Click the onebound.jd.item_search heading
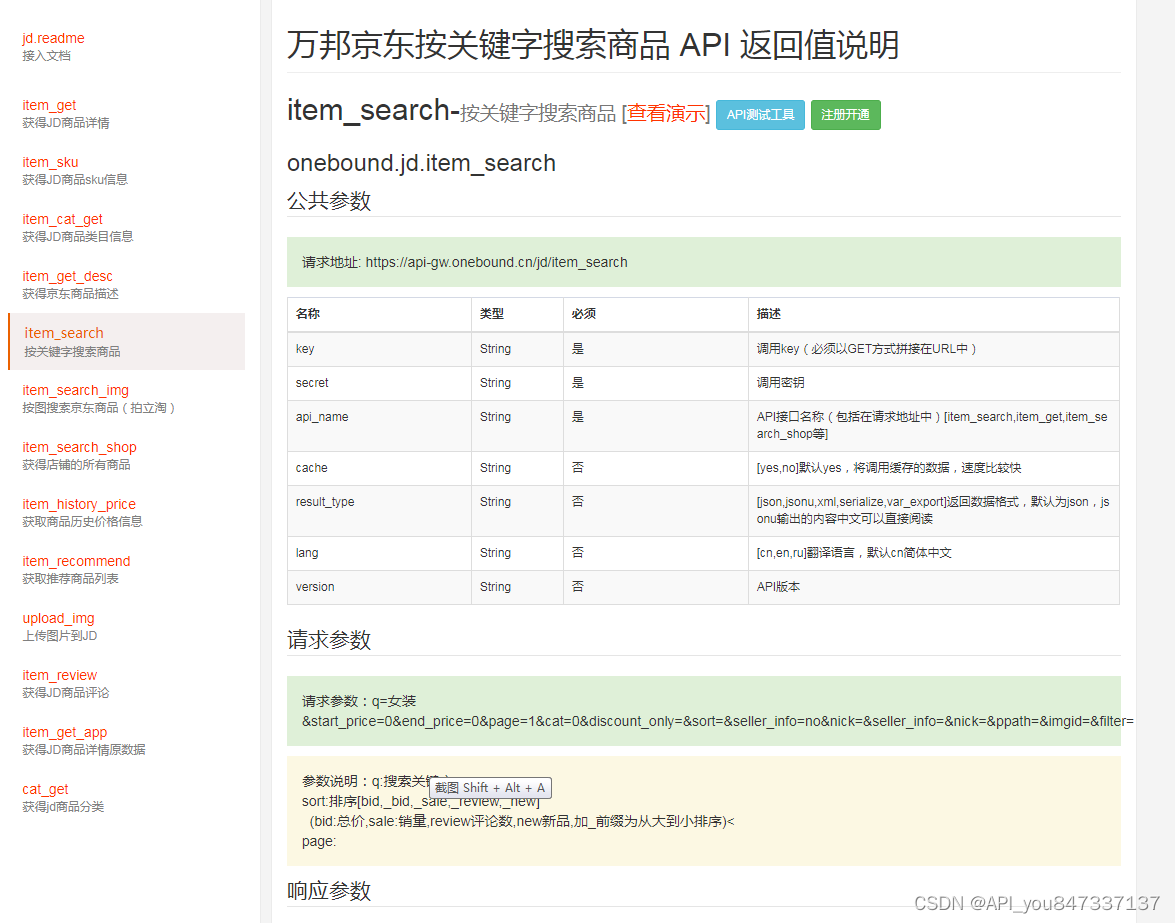 click(421, 163)
